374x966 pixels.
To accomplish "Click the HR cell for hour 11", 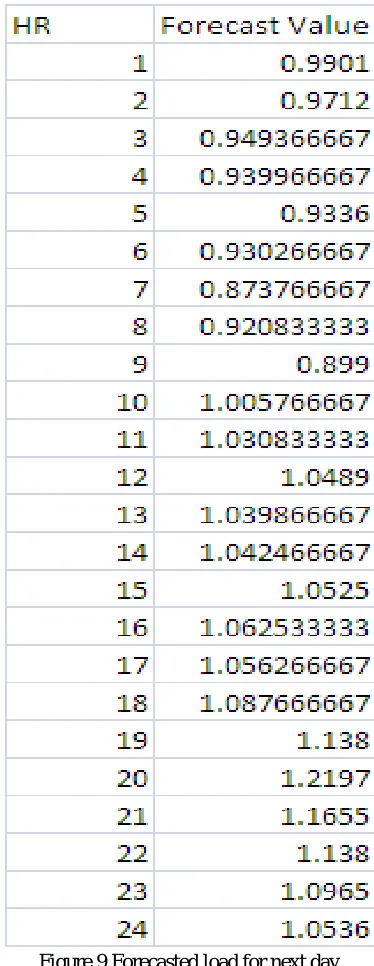I will click(80, 439).
